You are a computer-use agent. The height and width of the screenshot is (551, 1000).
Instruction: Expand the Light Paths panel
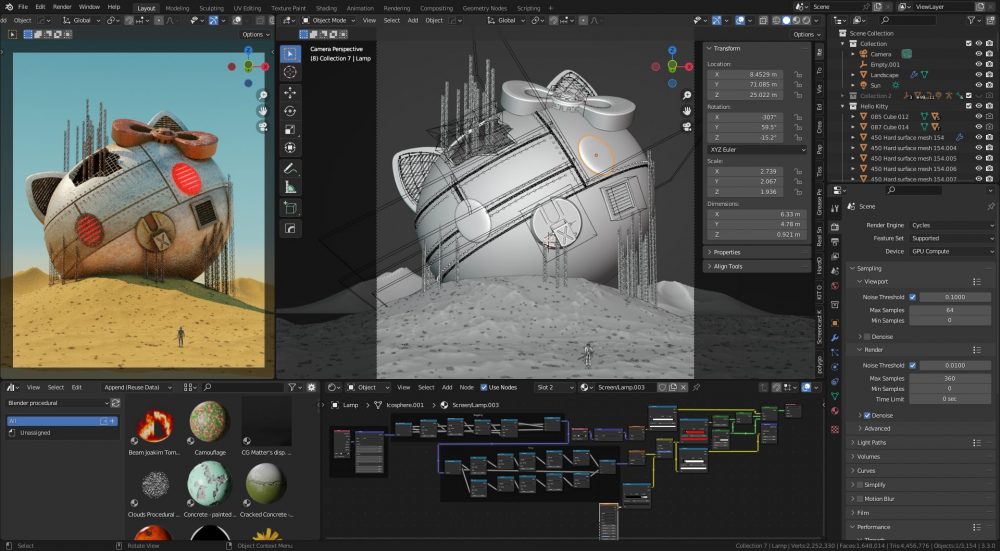click(872, 442)
